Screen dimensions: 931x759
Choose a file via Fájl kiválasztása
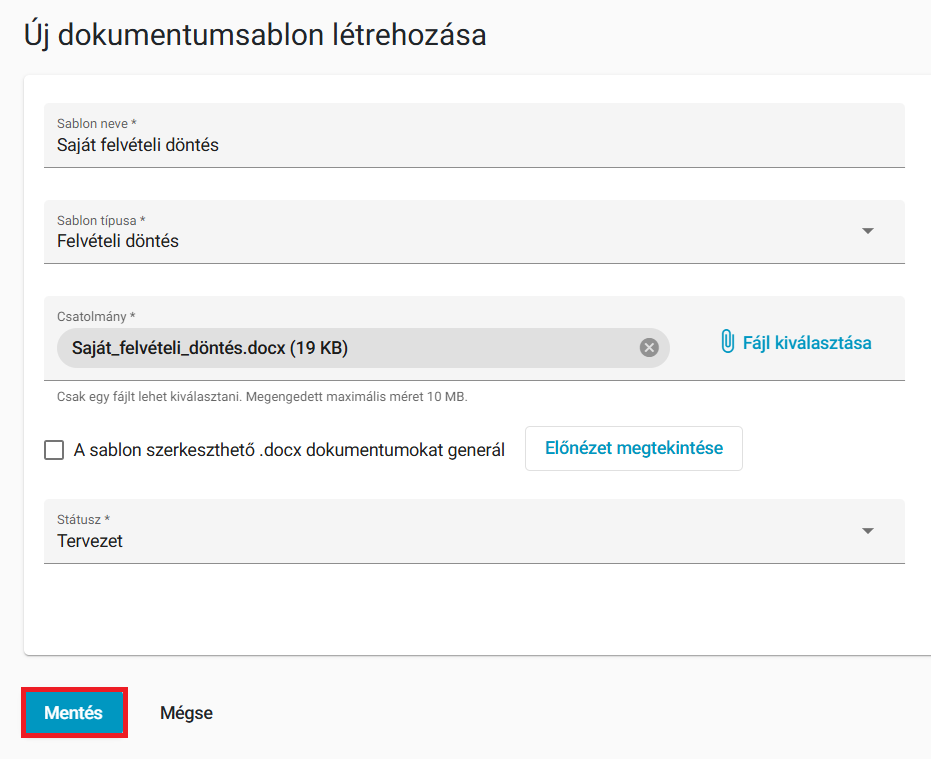coord(796,343)
